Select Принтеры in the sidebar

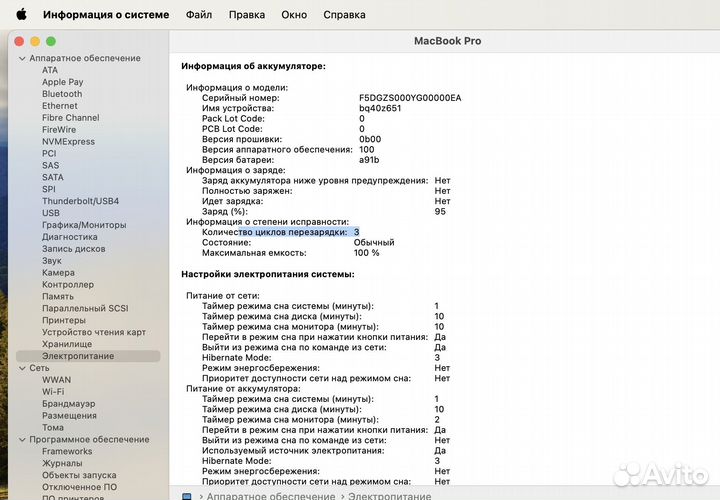pyautogui.click(x=64, y=321)
